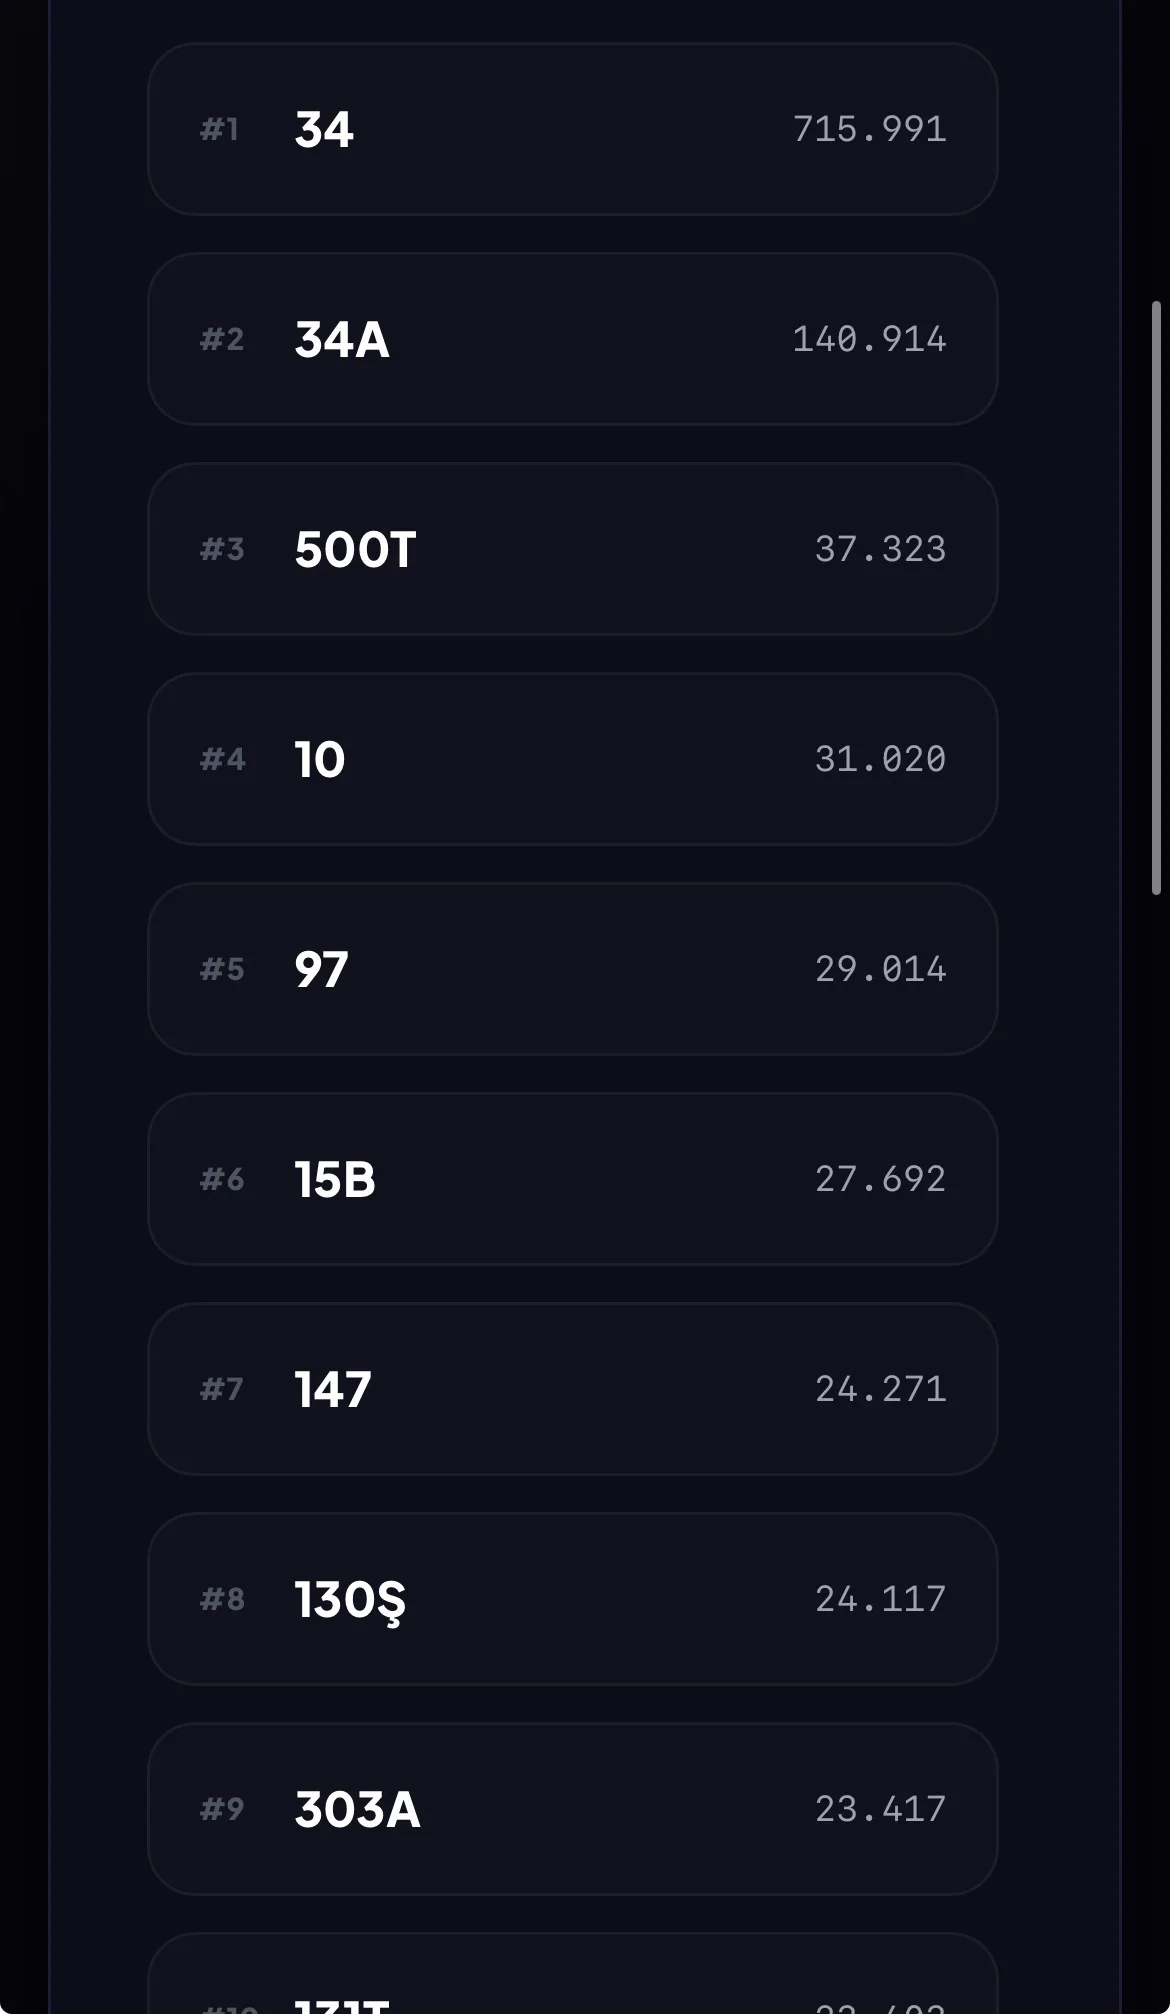Image resolution: width=1170 pixels, height=2014 pixels.
Task: Click the 31.020 count
Action: click(x=880, y=759)
